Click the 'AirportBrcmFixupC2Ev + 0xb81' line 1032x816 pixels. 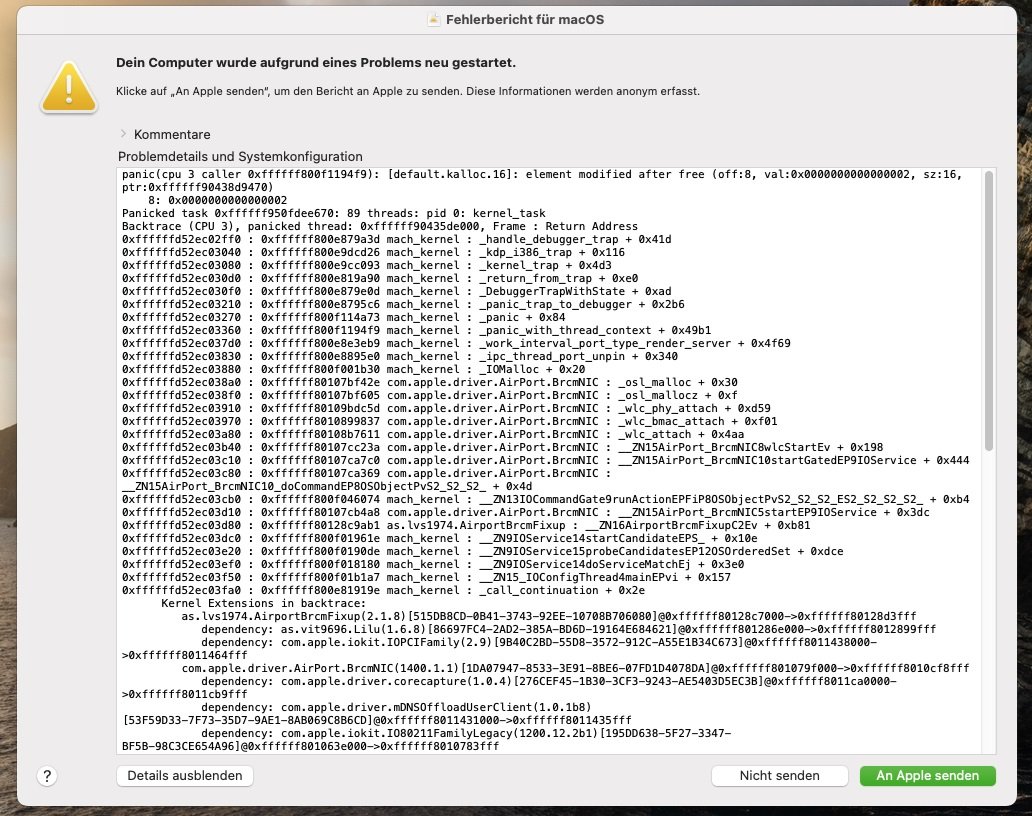pos(466,525)
